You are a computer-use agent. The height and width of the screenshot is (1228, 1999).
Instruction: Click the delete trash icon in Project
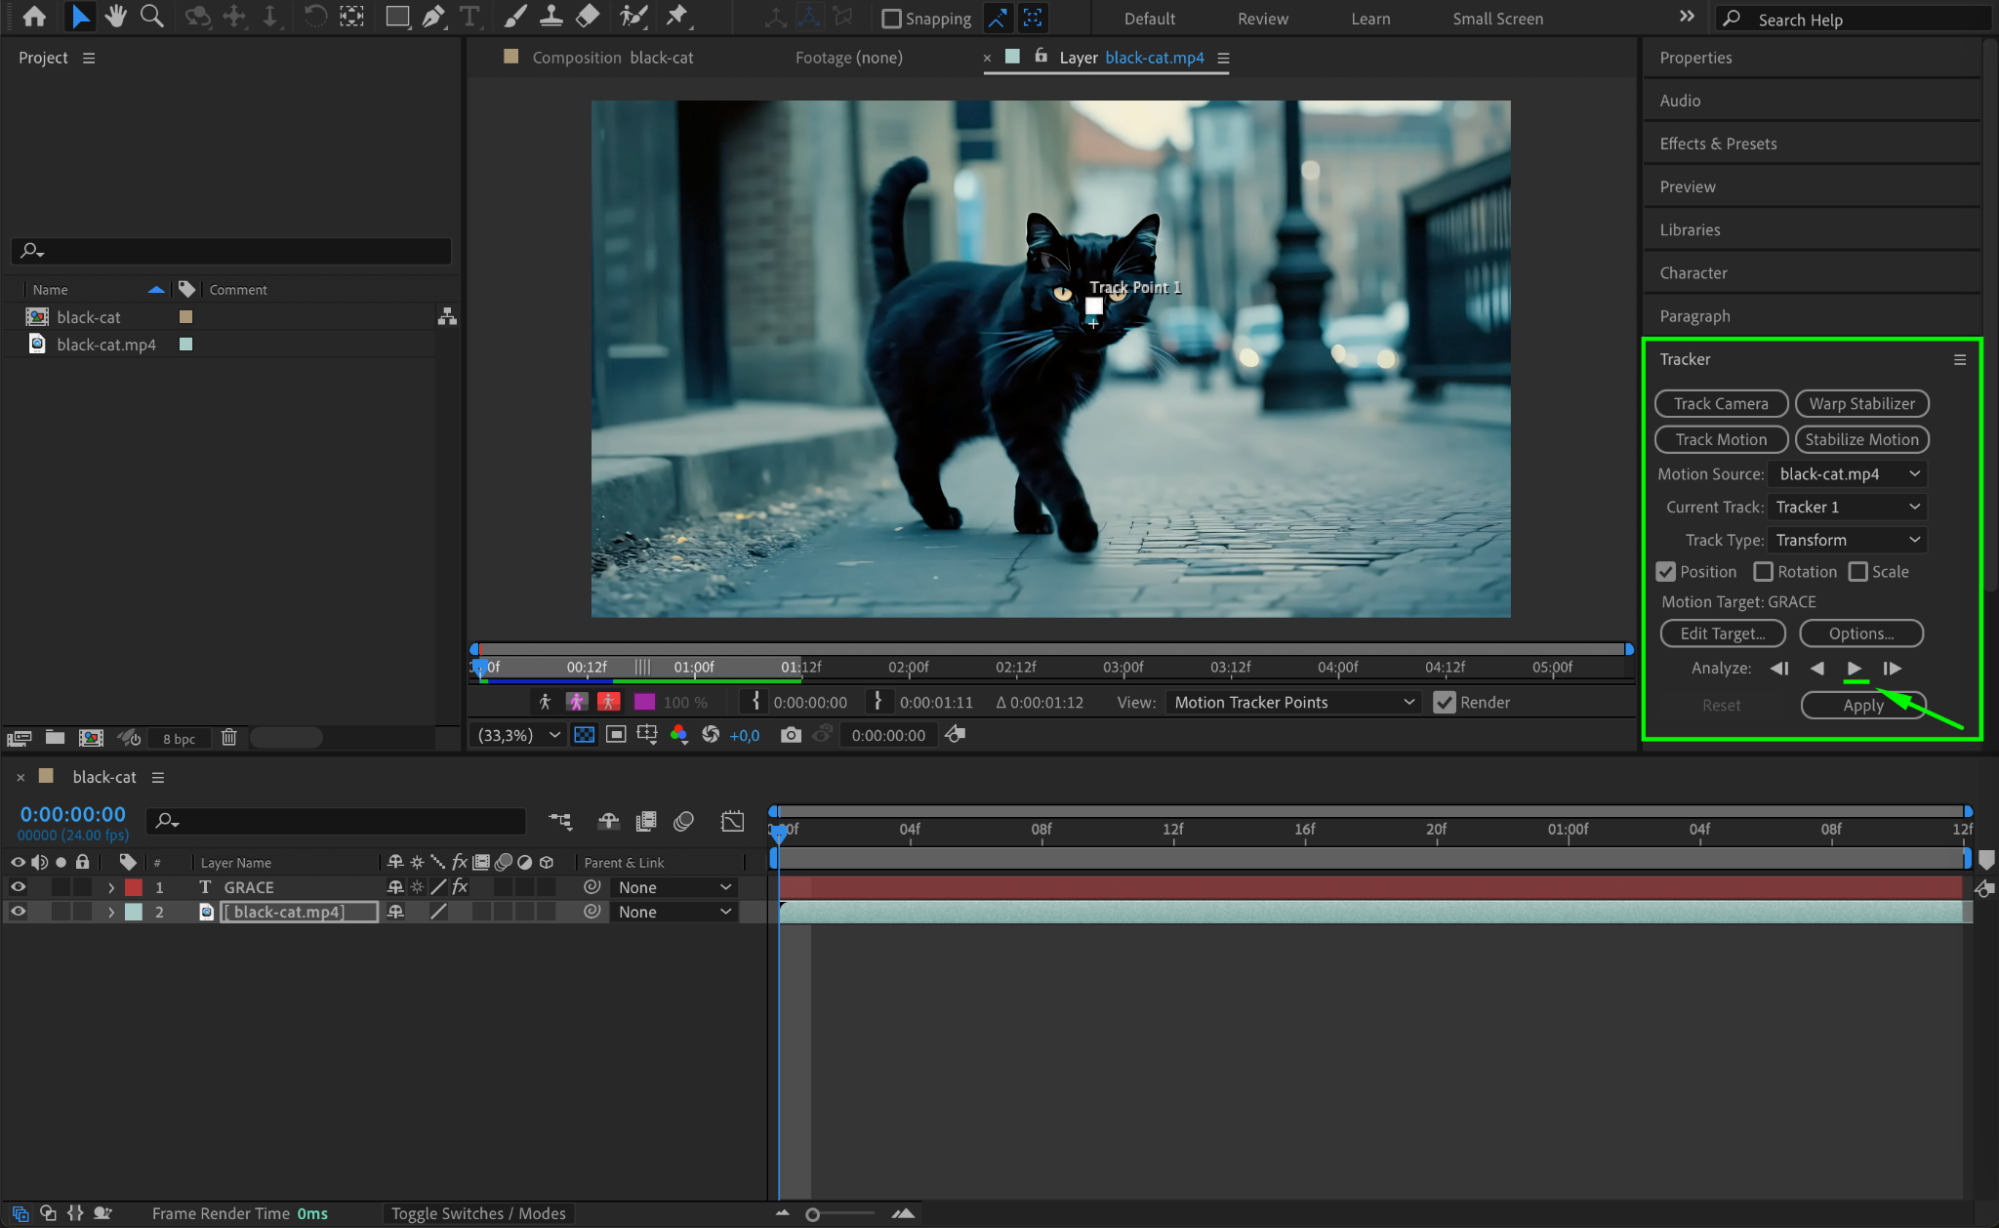point(229,738)
